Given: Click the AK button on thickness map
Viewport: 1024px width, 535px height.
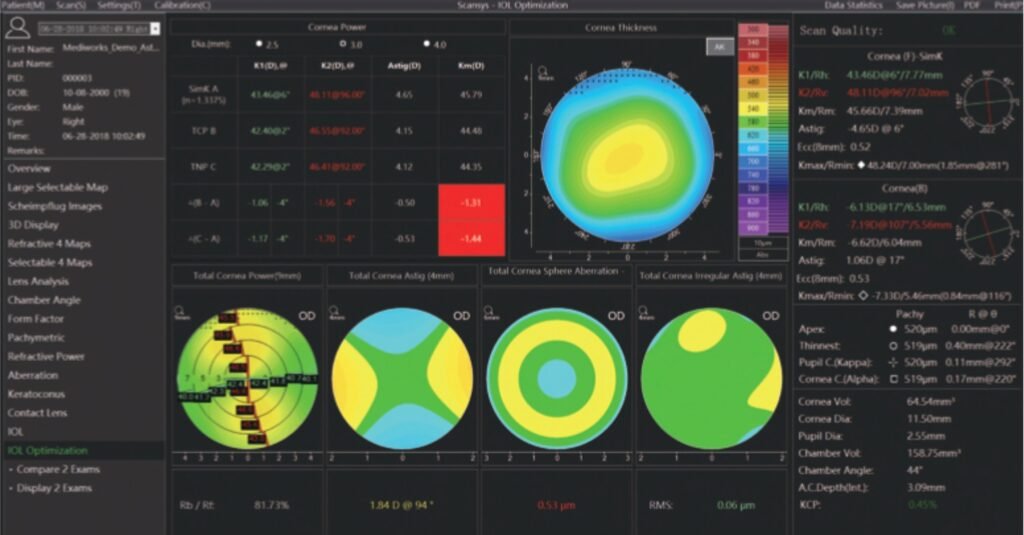Looking at the screenshot, I should (x=718, y=46).
